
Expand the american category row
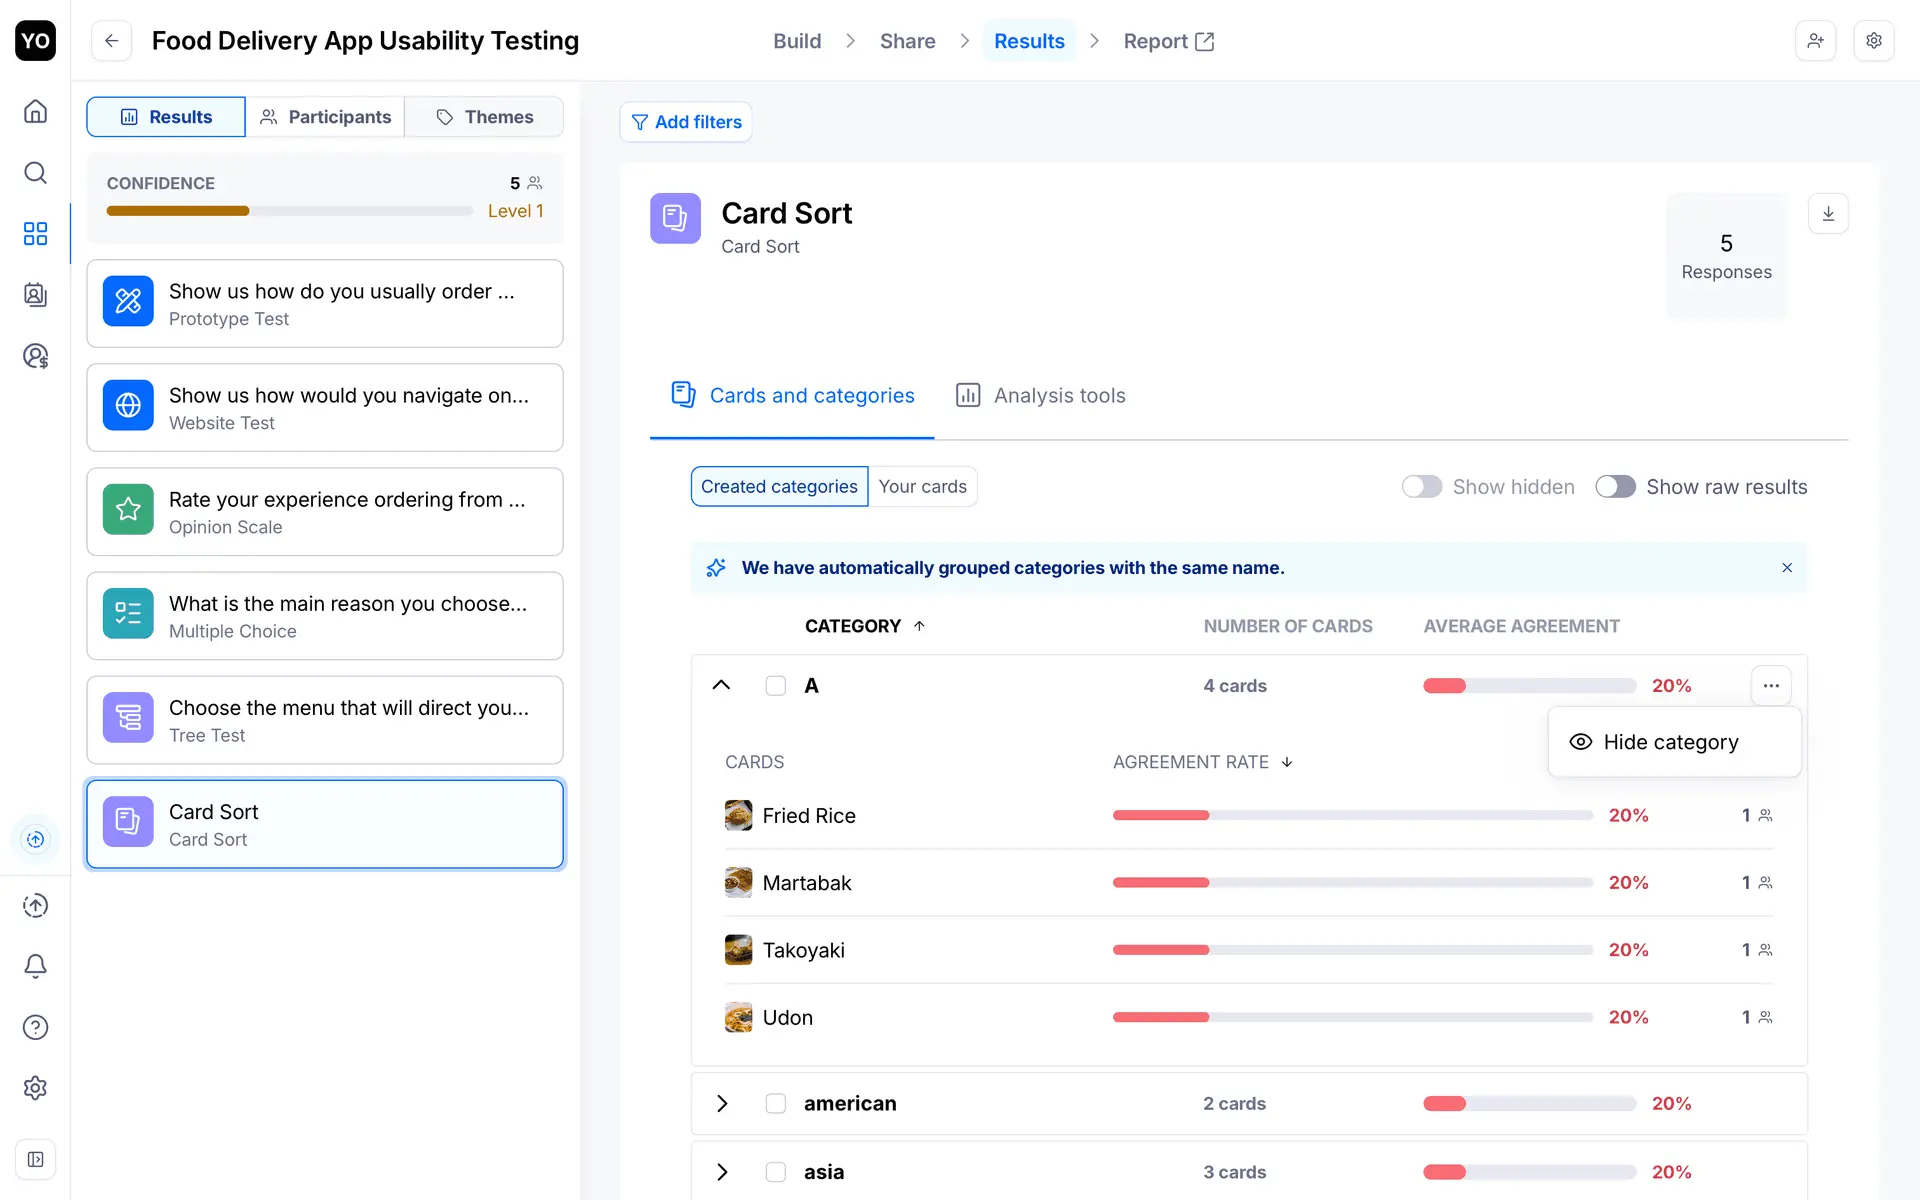[x=722, y=1103]
